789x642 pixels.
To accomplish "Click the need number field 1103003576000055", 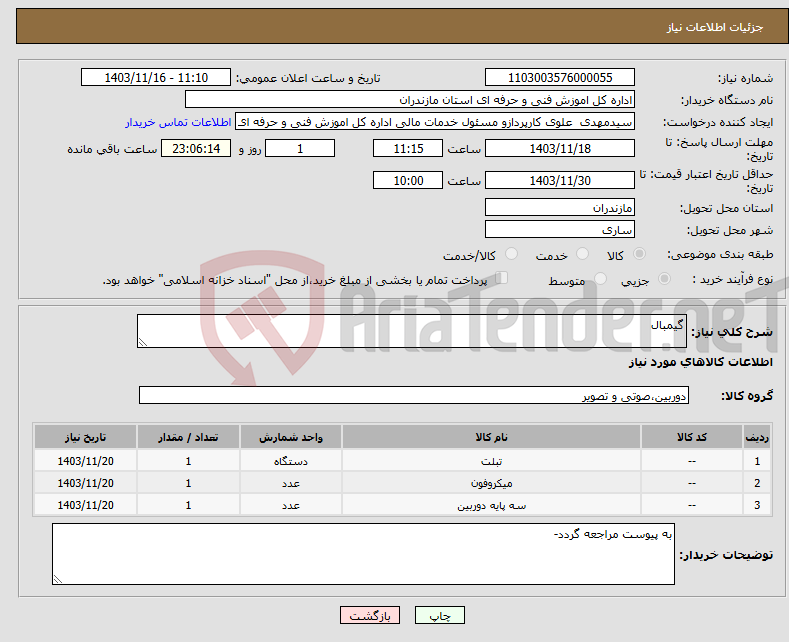I will coord(560,77).
